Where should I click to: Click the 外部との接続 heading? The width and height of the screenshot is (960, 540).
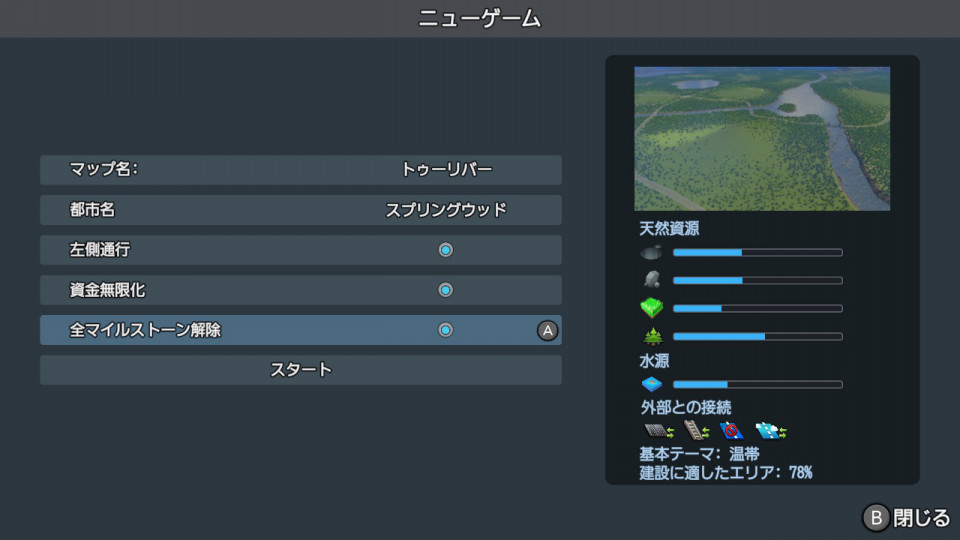(686, 407)
